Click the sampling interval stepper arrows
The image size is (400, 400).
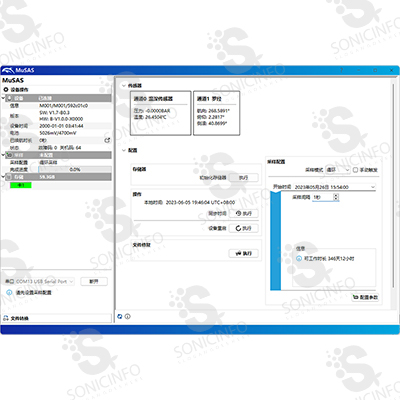click(x=336, y=197)
